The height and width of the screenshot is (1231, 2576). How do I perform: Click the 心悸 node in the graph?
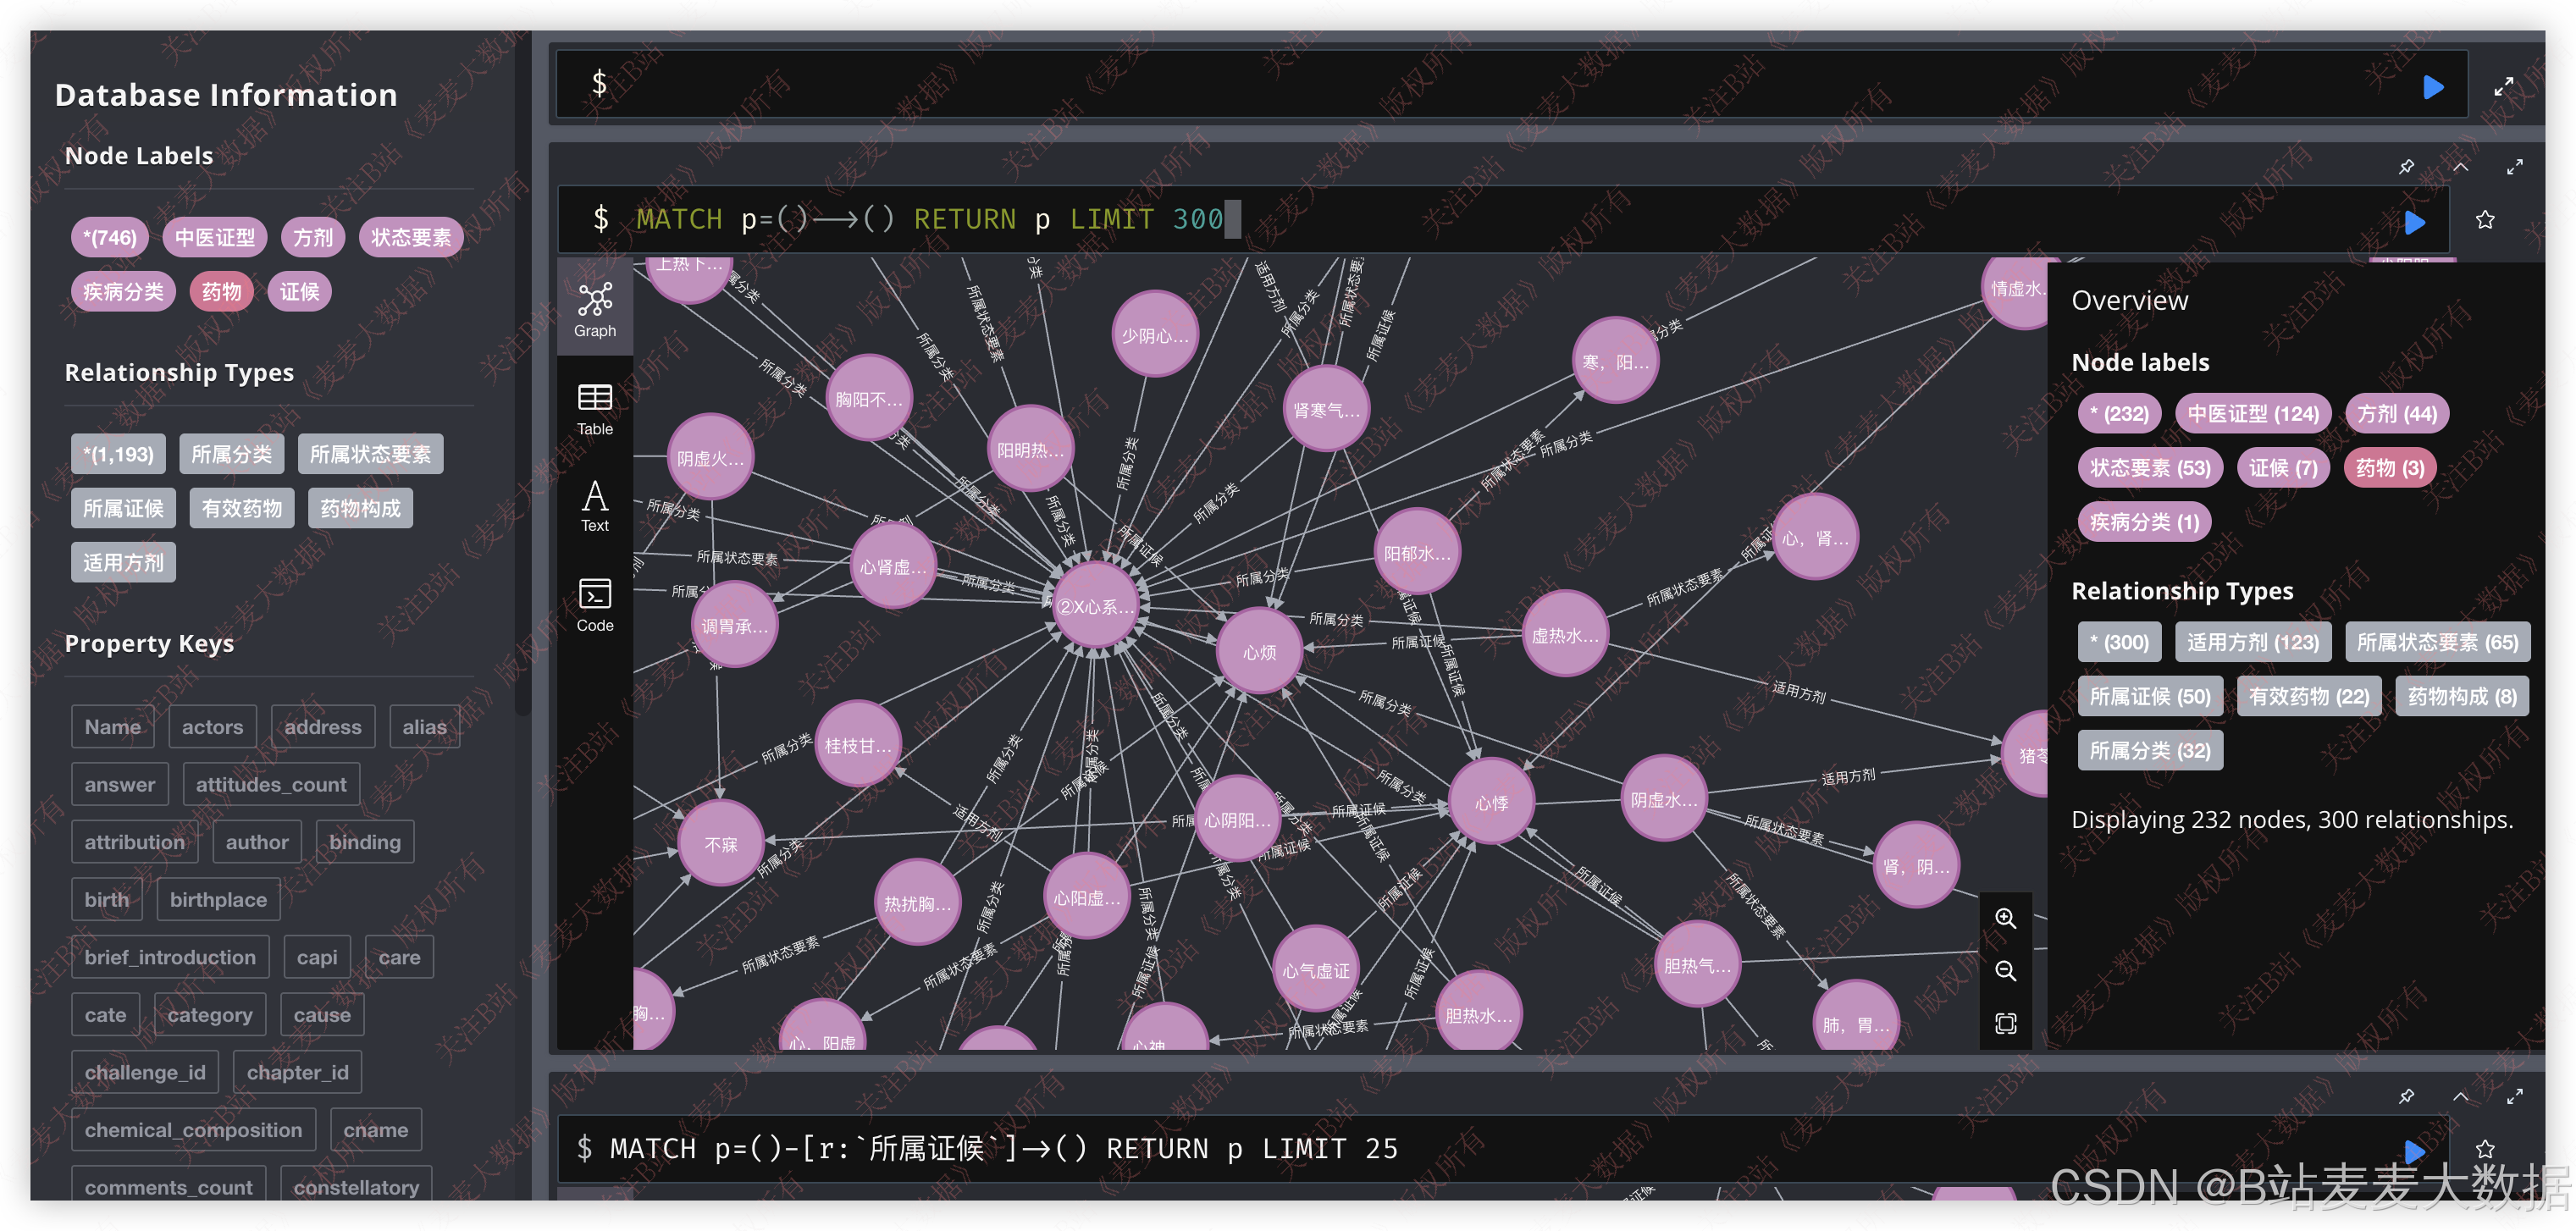1491,802
